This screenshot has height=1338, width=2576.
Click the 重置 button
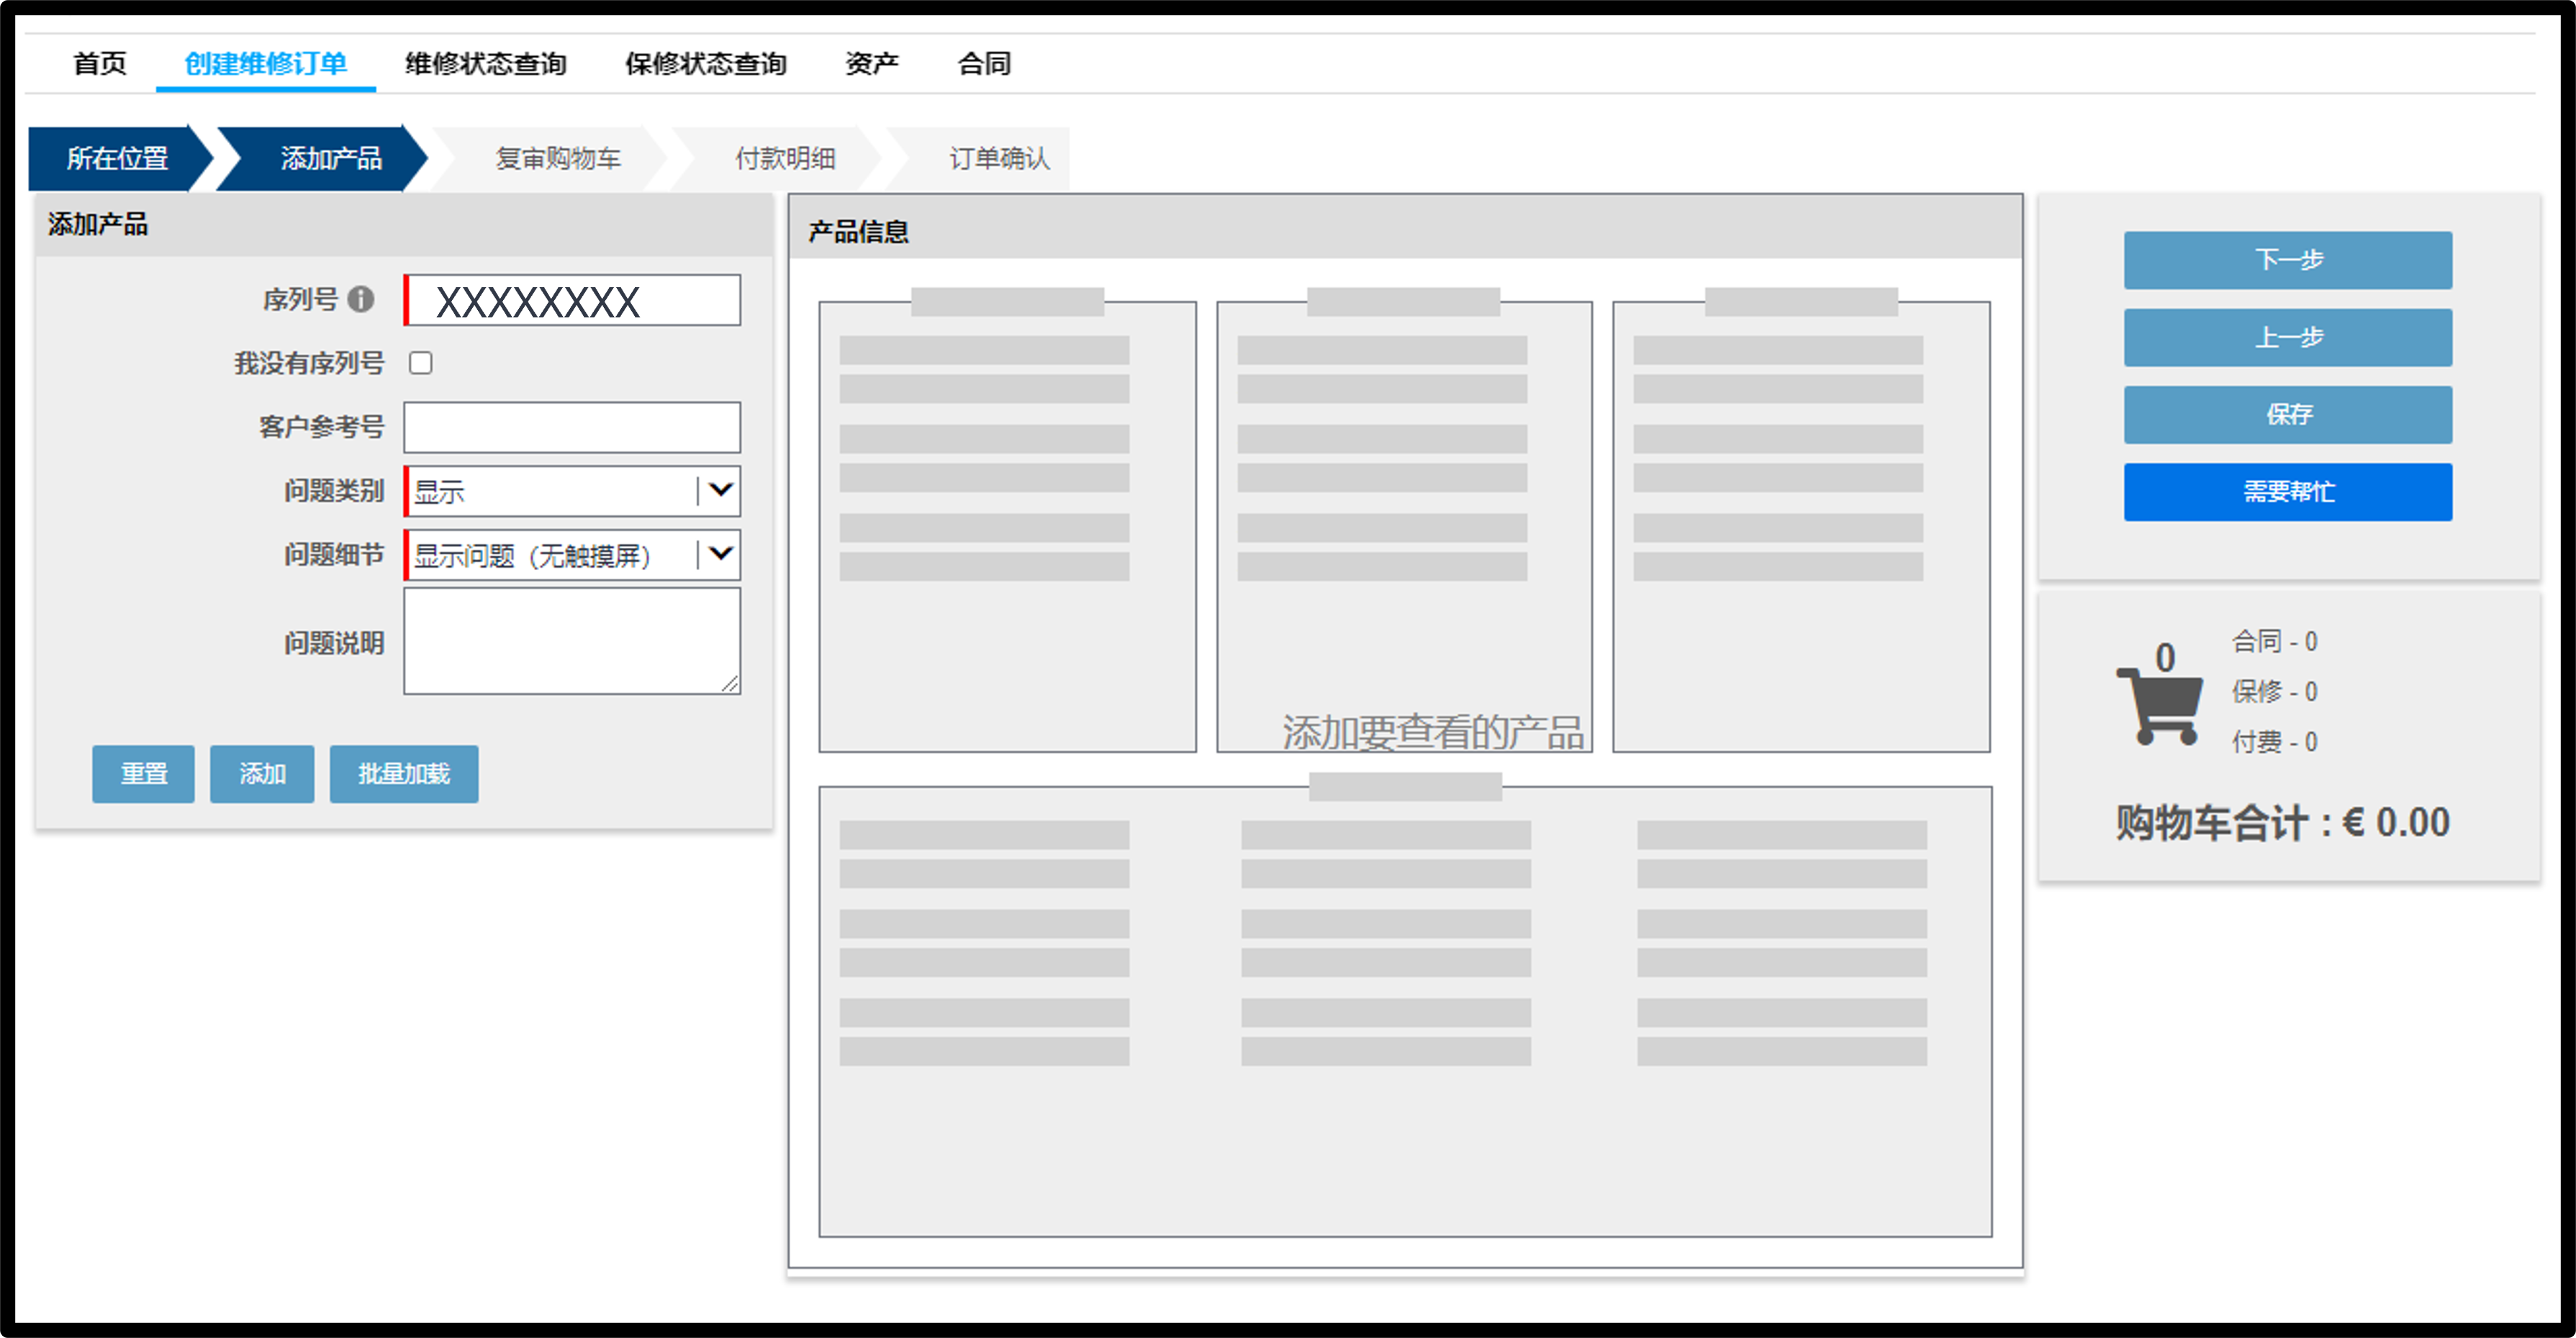coord(143,774)
